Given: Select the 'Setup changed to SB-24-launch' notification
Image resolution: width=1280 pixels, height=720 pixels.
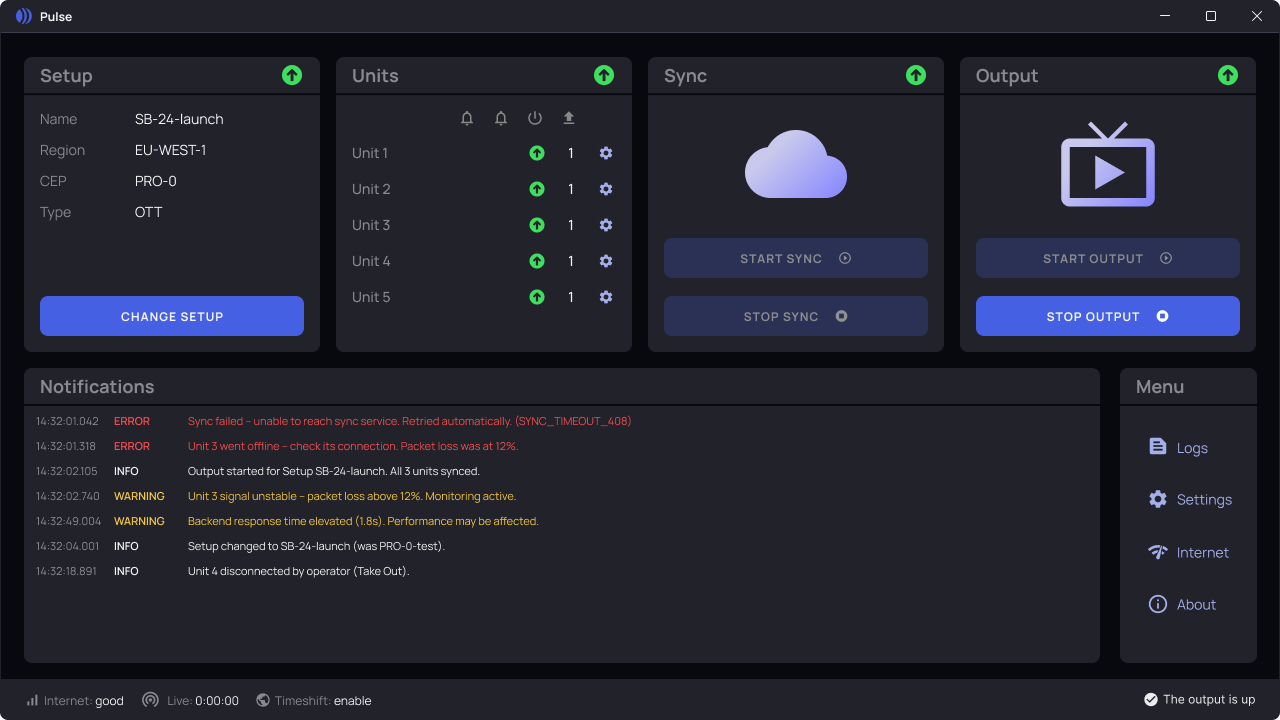Looking at the screenshot, I should click(x=562, y=546).
